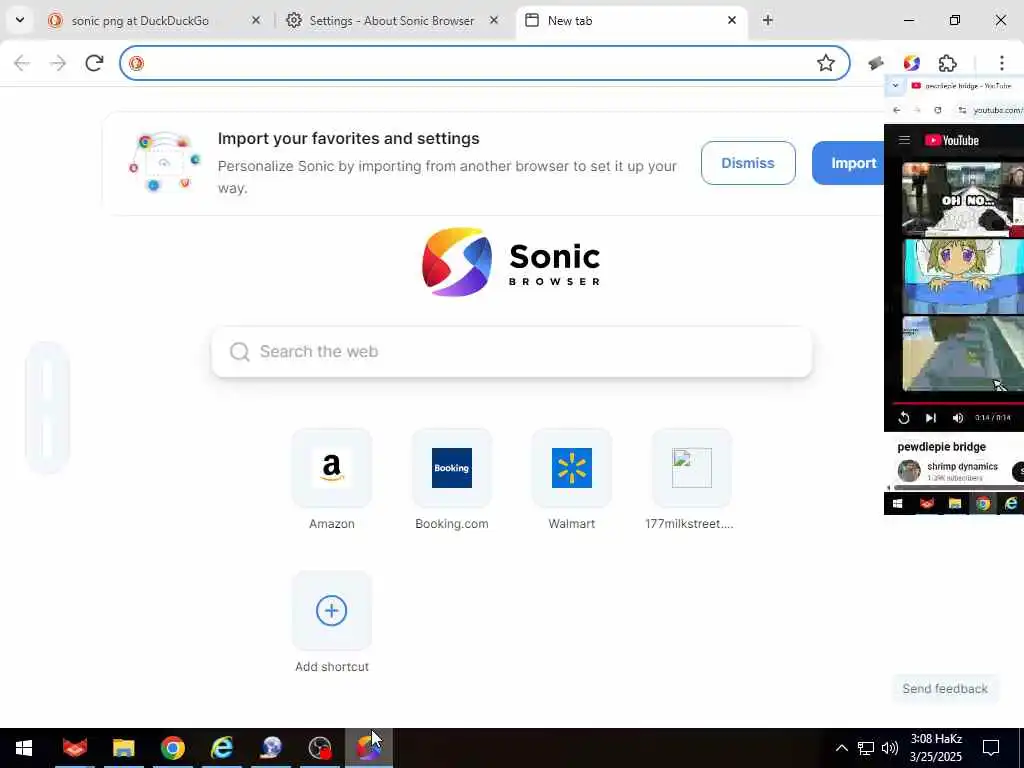Select the New tab tab
Viewport: 1024px width, 768px height.
(569, 21)
